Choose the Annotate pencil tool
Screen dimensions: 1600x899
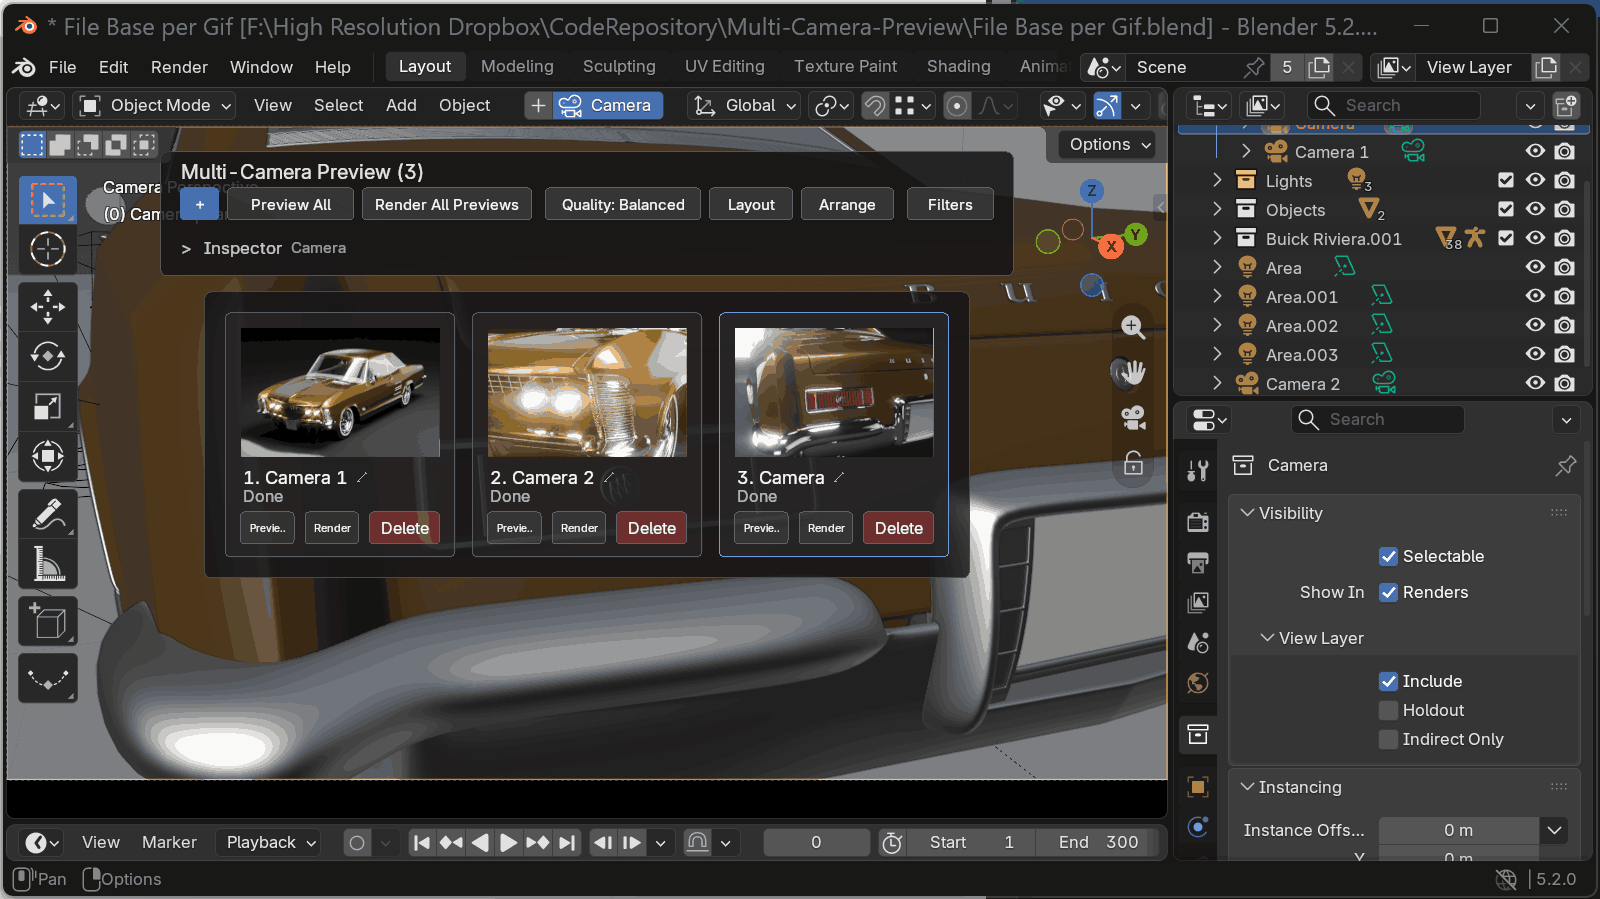tap(48, 514)
